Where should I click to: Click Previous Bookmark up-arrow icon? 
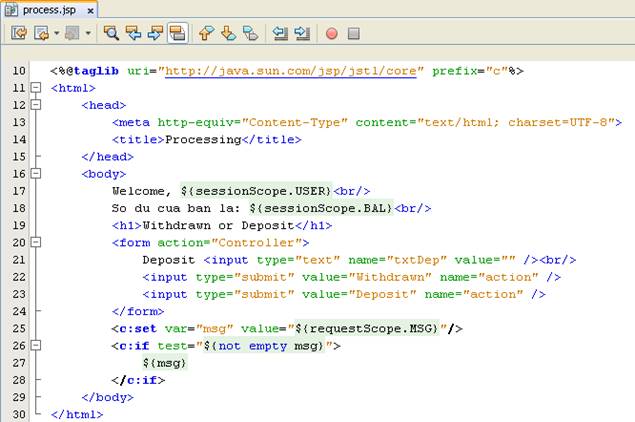tap(207, 33)
